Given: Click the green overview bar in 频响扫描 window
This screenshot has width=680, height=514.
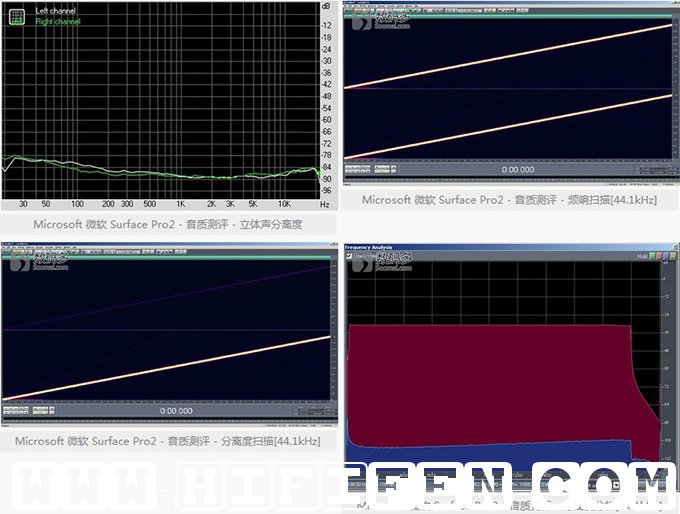Looking at the screenshot, I should click(x=507, y=16).
